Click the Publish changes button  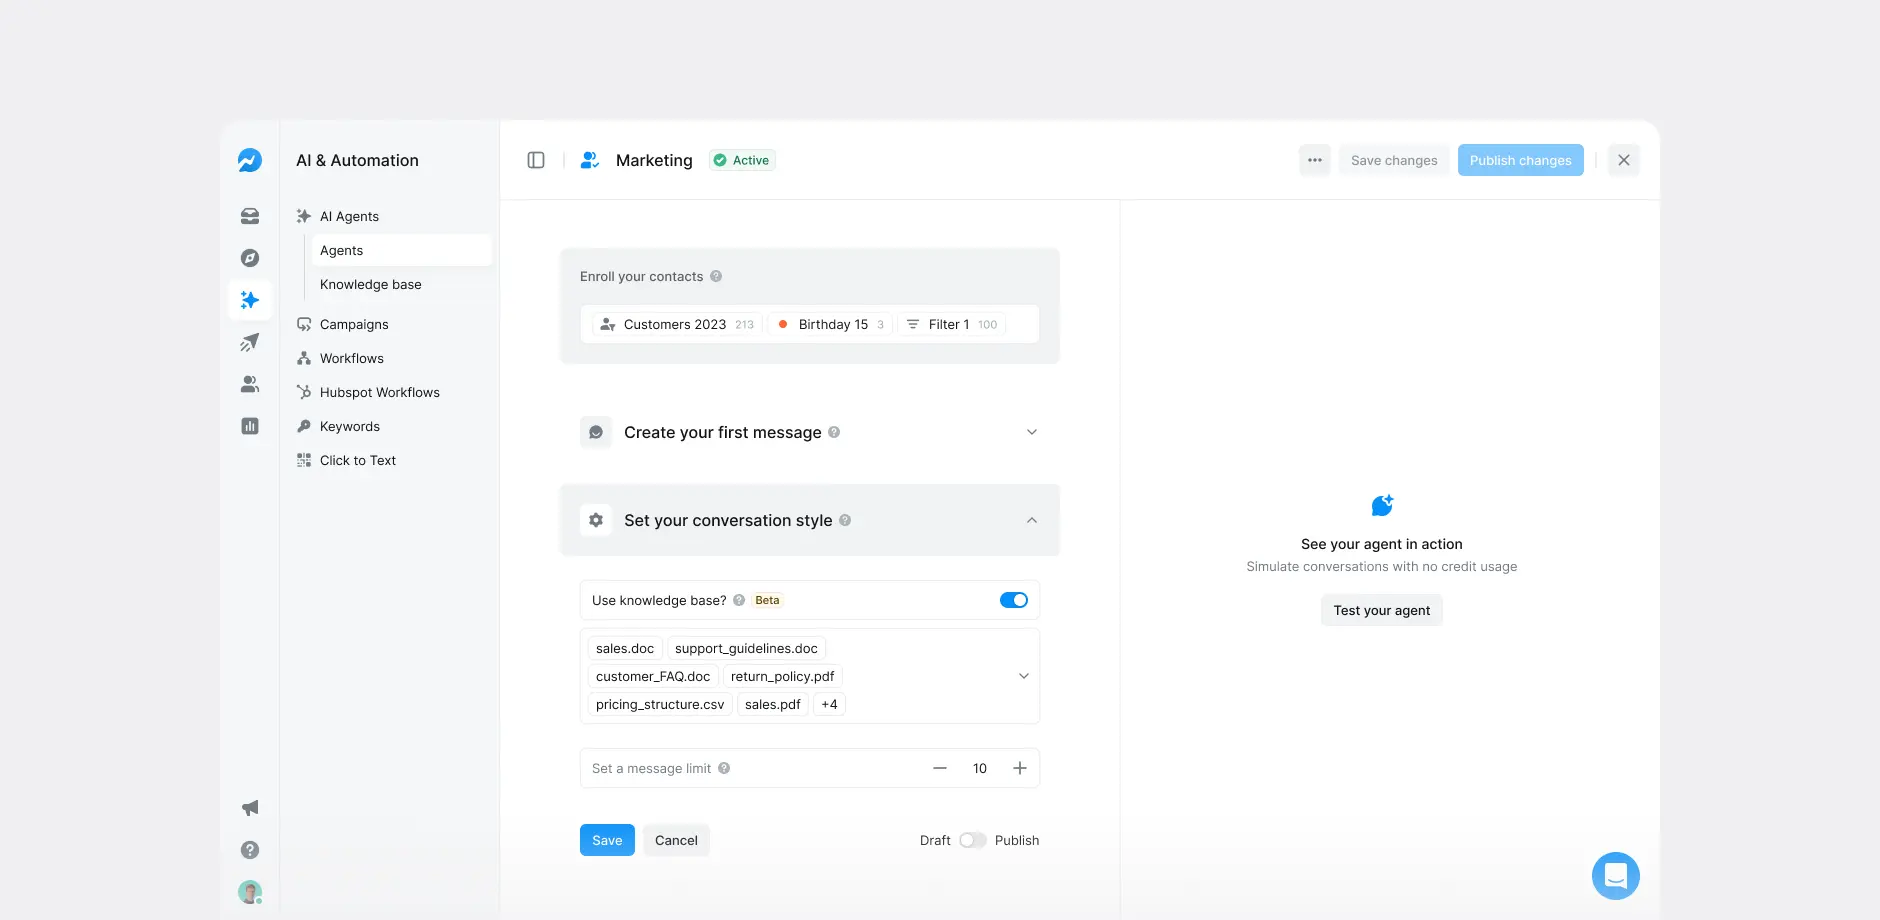(x=1520, y=160)
